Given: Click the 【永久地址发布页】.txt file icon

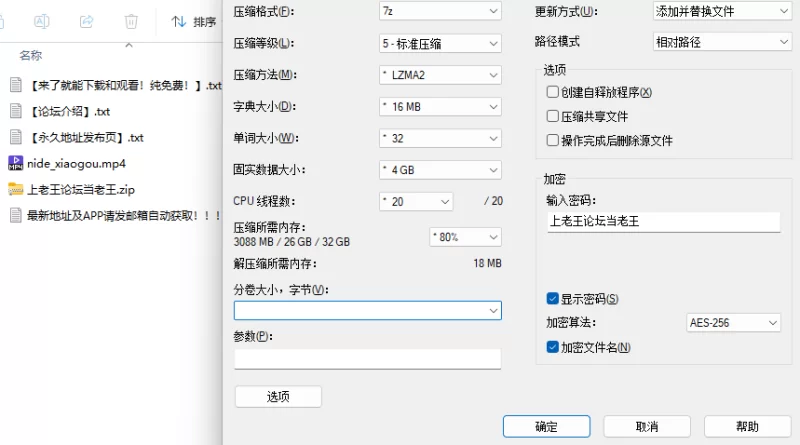Looking at the screenshot, I should pyautogui.click(x=16, y=137).
